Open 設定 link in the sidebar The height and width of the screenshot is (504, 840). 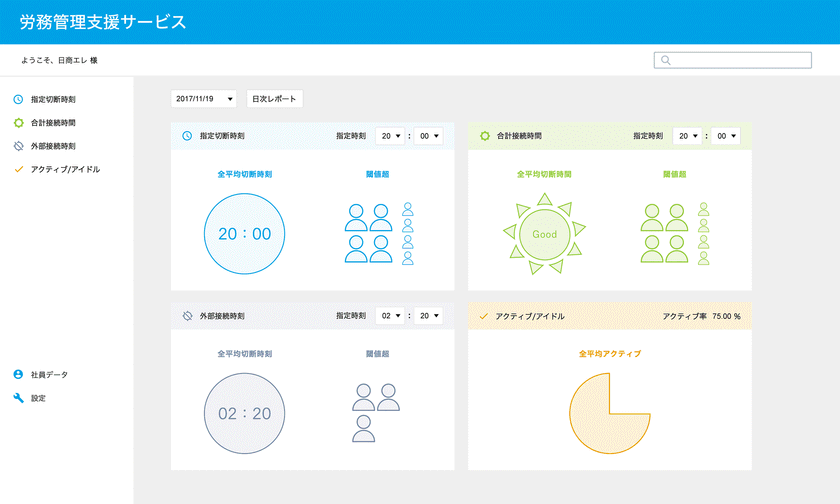tap(38, 398)
